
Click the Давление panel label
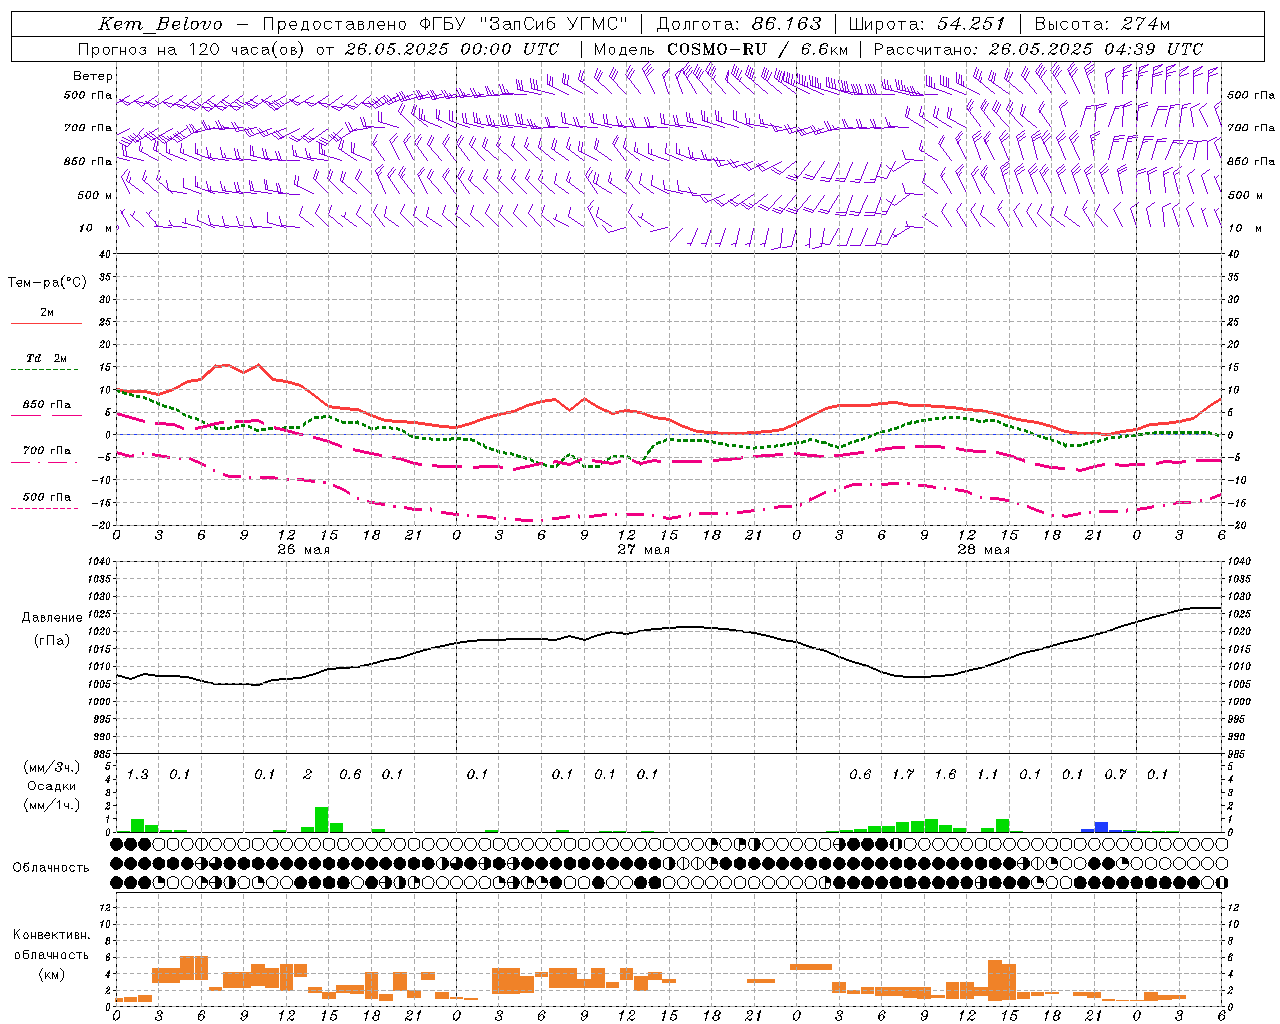52,618
